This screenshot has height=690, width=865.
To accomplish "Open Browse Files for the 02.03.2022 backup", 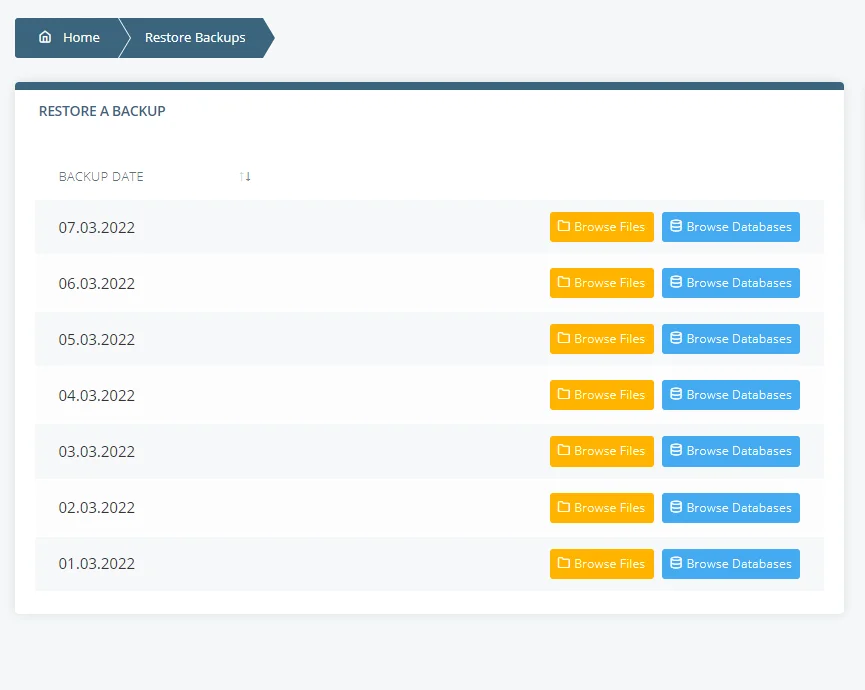I will (x=601, y=507).
